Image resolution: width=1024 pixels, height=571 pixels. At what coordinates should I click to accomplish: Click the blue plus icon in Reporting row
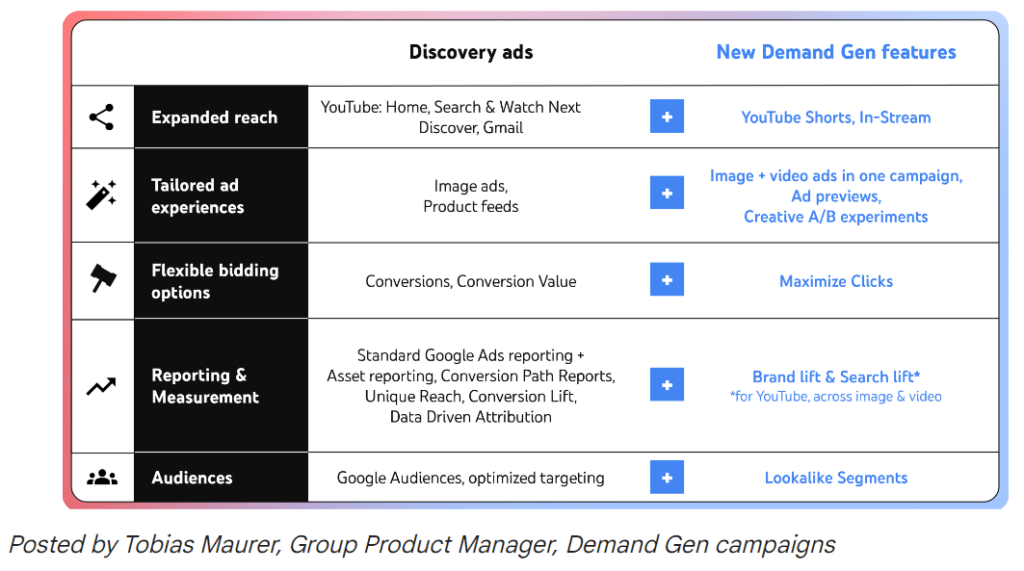[667, 384]
